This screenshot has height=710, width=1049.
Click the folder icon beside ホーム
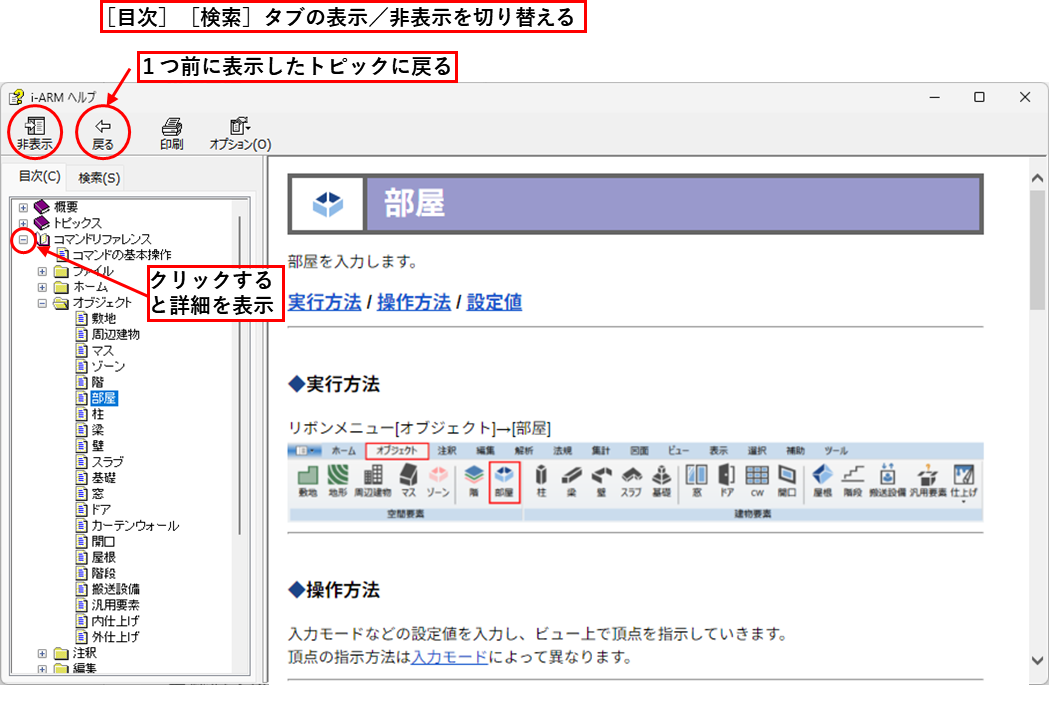62,287
